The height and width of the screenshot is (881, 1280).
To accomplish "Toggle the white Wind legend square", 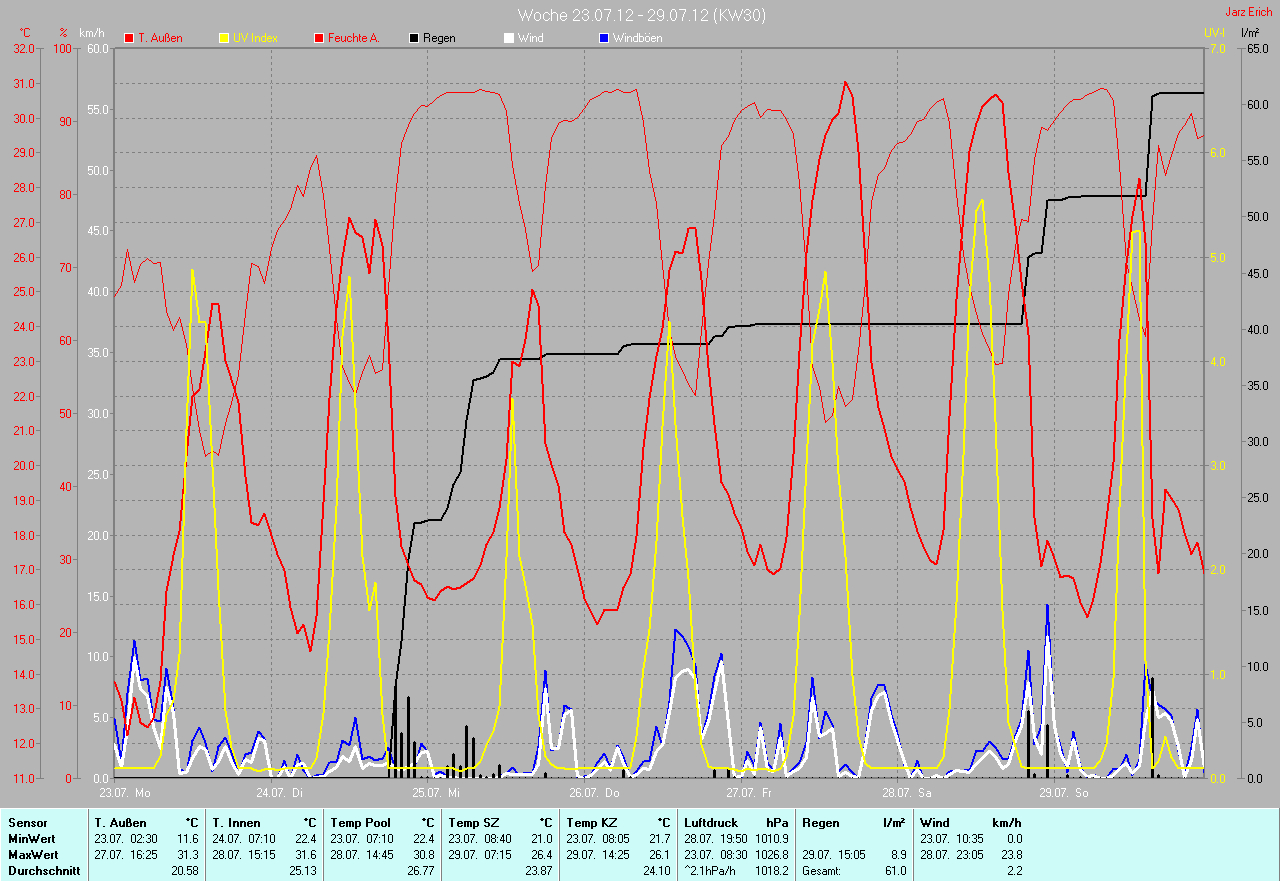I will pos(509,38).
